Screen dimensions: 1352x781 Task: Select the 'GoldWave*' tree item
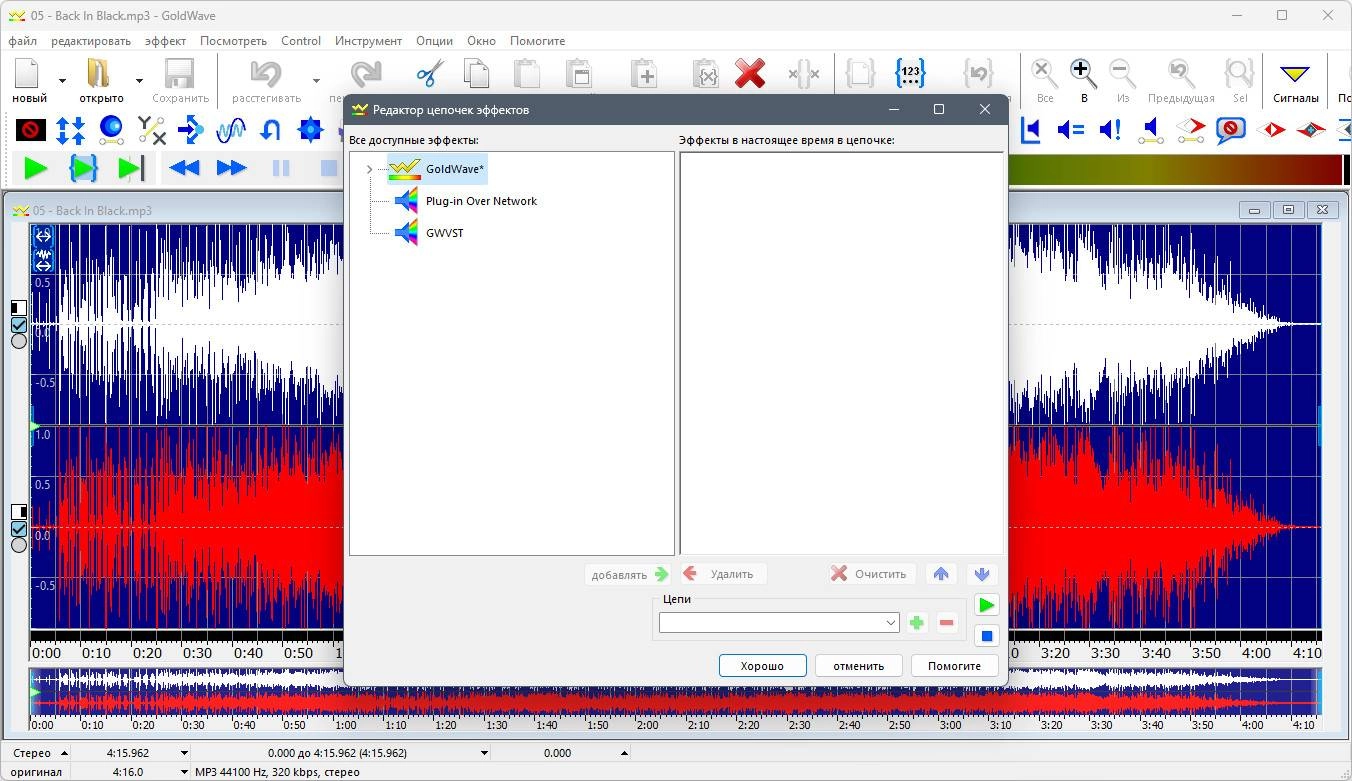click(454, 169)
